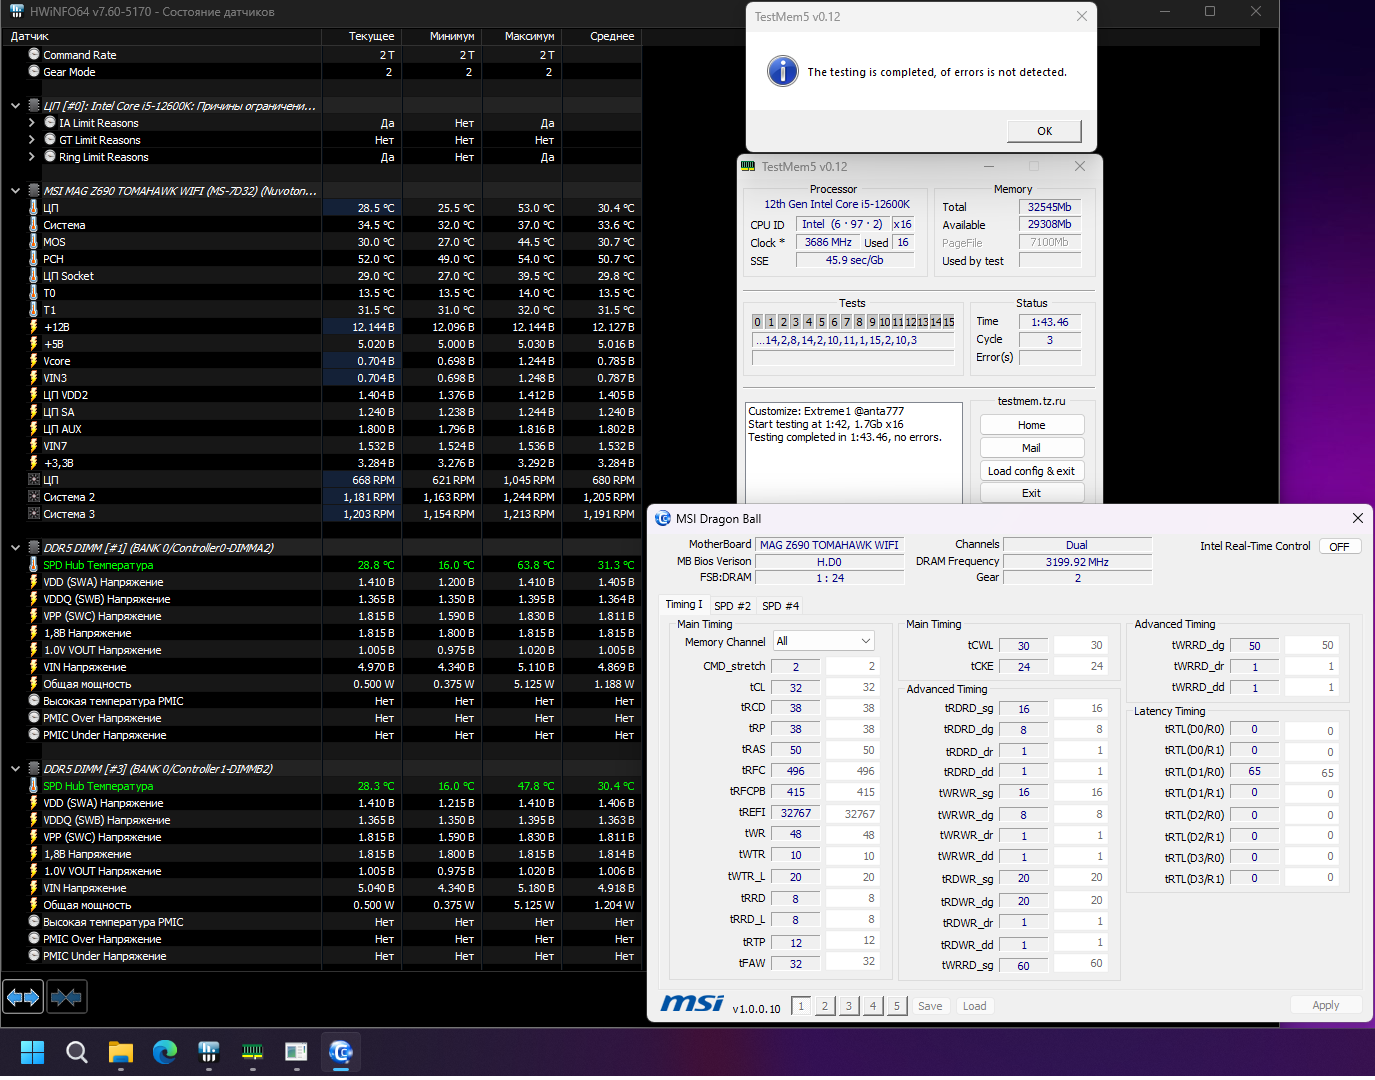The height and width of the screenshot is (1080, 1375).
Task: Click the Максимум column header
Action: tap(522, 36)
